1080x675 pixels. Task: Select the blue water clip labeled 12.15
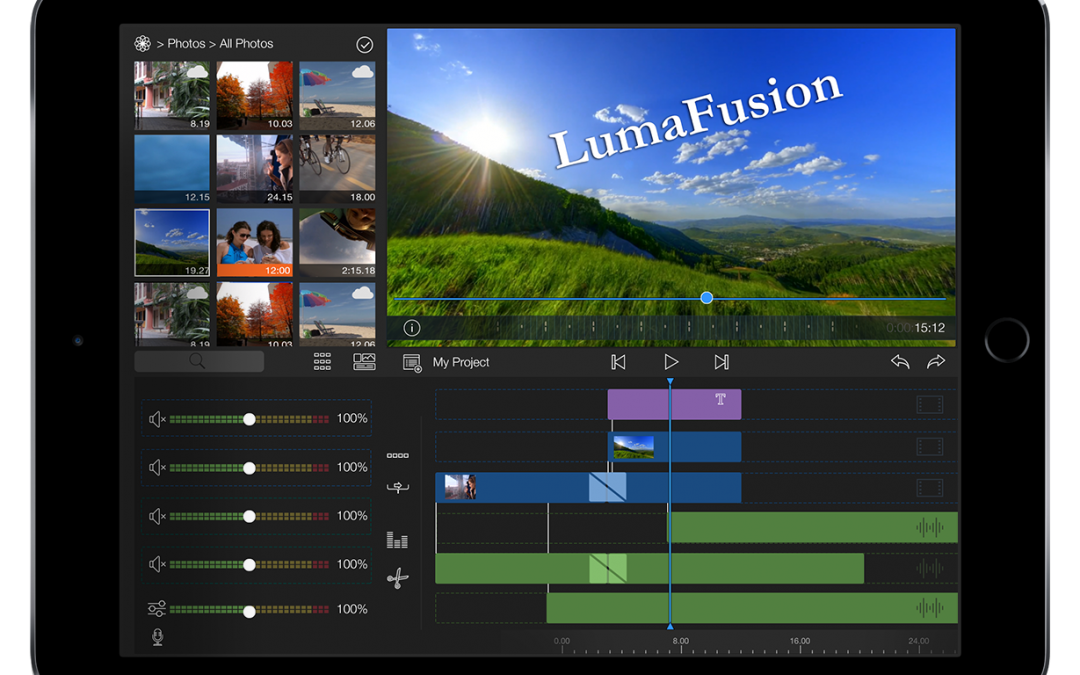click(x=172, y=169)
